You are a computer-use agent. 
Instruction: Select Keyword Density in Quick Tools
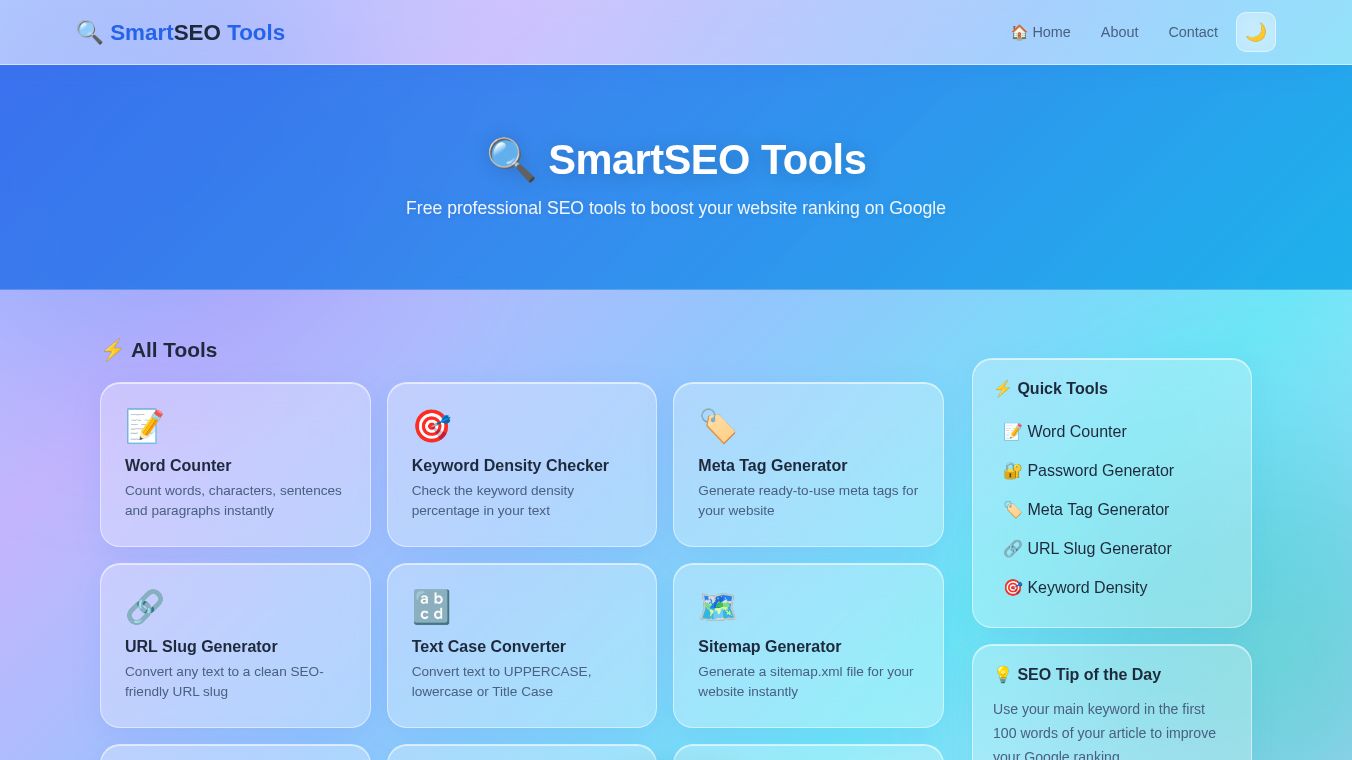tap(1112, 588)
